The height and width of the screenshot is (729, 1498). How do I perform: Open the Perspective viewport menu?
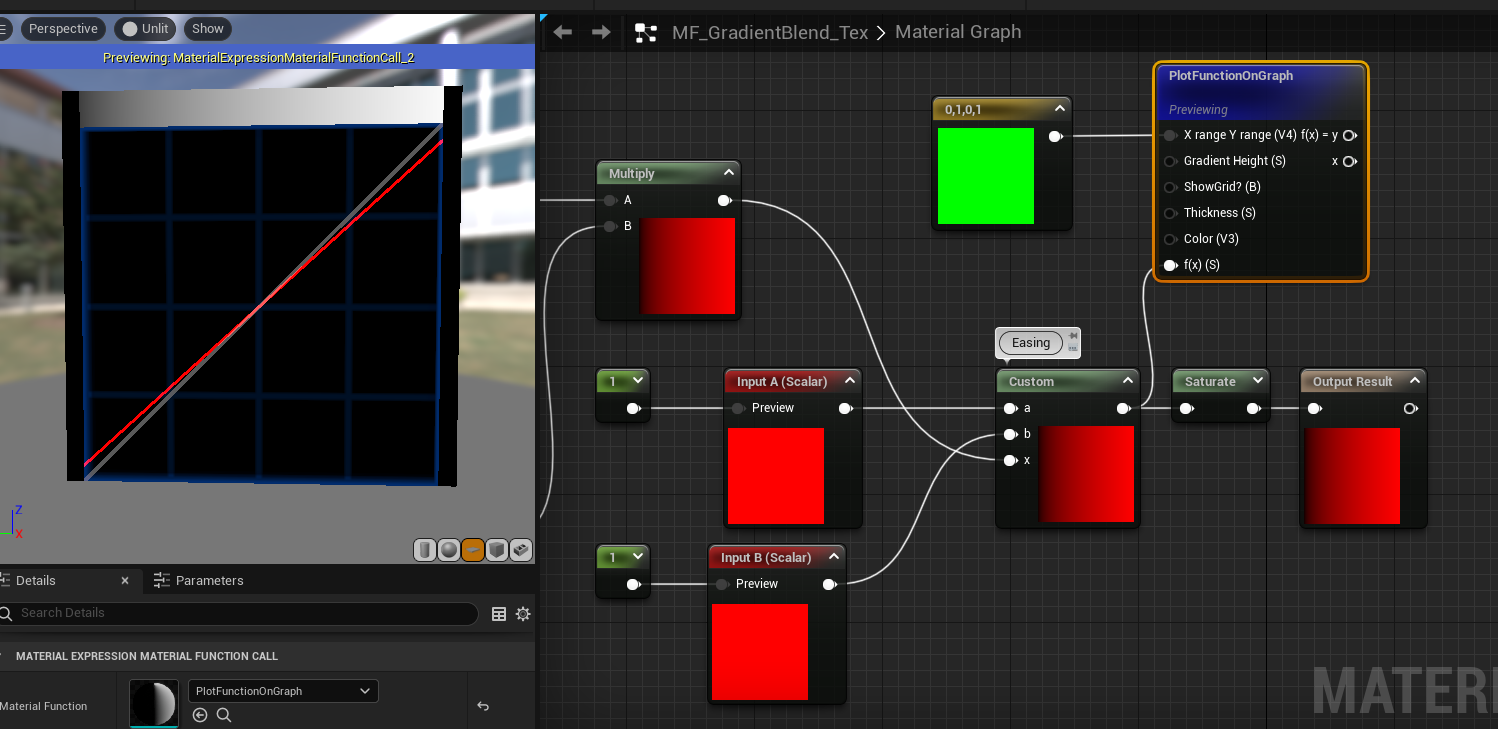click(x=63, y=29)
